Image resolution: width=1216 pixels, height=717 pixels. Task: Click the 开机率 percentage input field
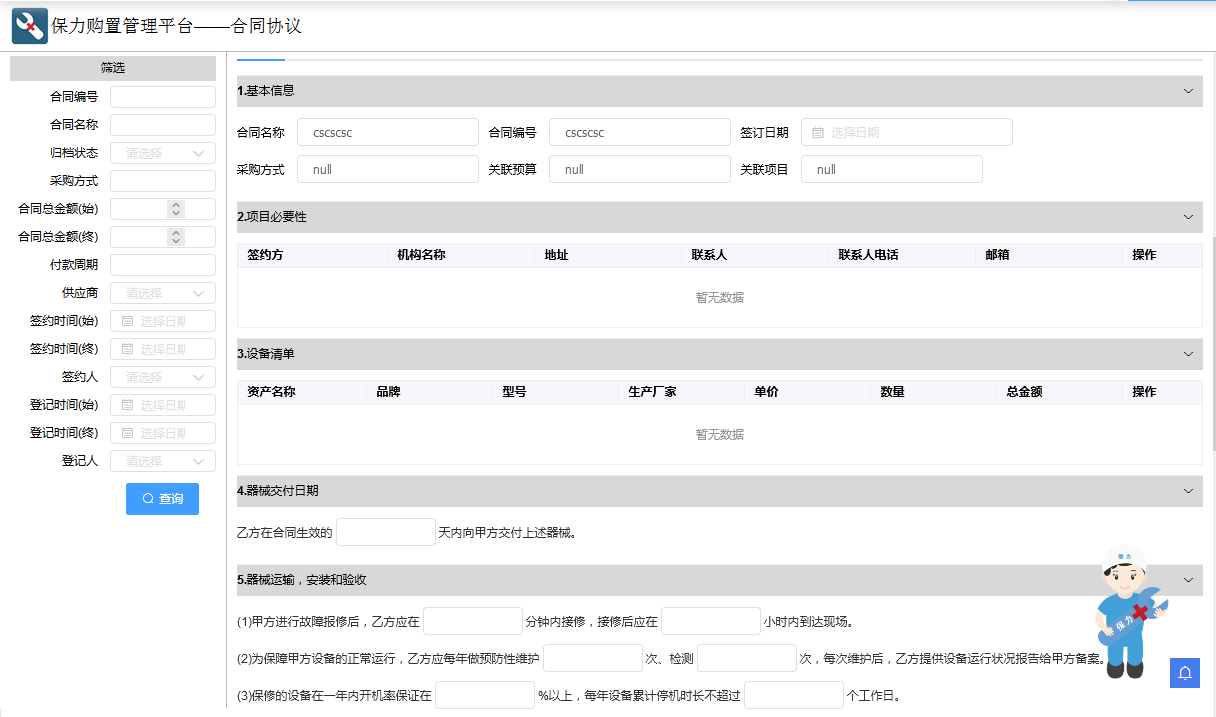485,695
